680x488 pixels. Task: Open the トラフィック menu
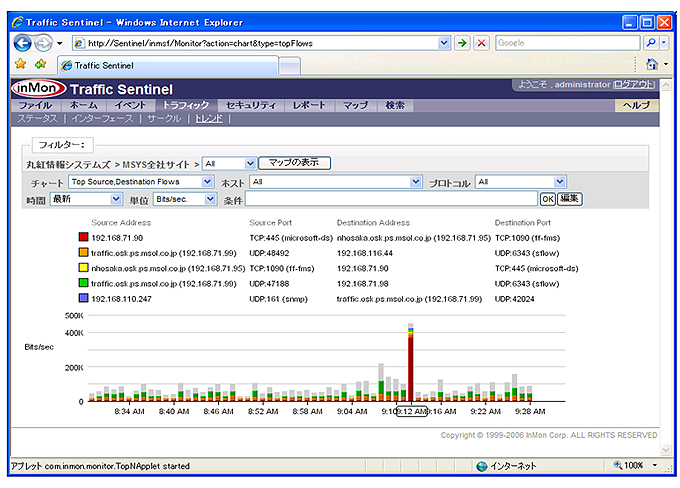click(186, 105)
